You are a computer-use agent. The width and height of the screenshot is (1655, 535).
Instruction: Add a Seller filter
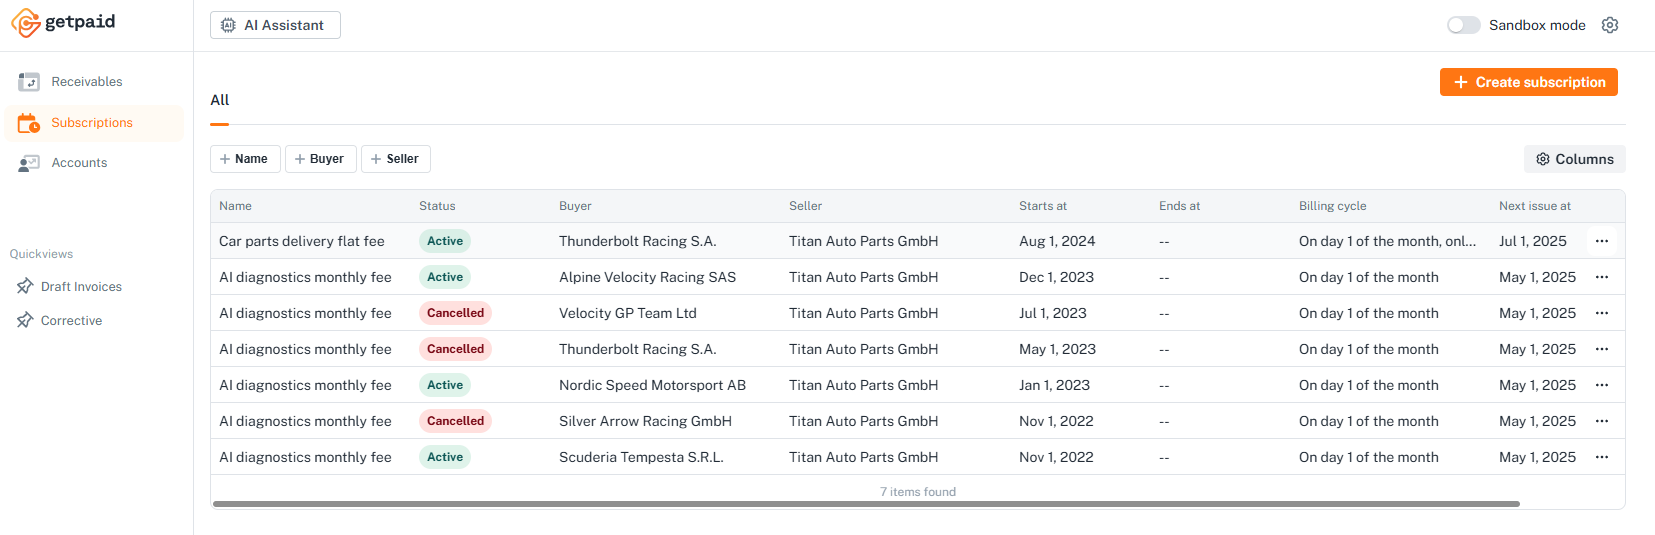coord(396,159)
